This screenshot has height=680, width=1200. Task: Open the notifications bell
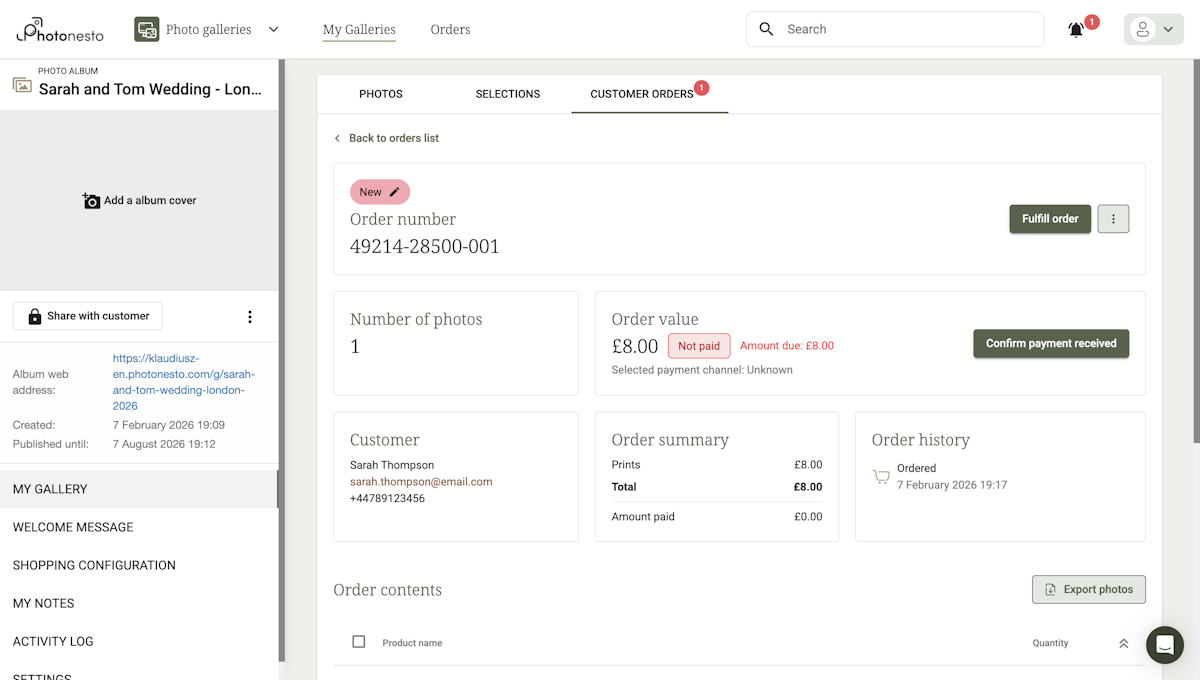click(1074, 29)
